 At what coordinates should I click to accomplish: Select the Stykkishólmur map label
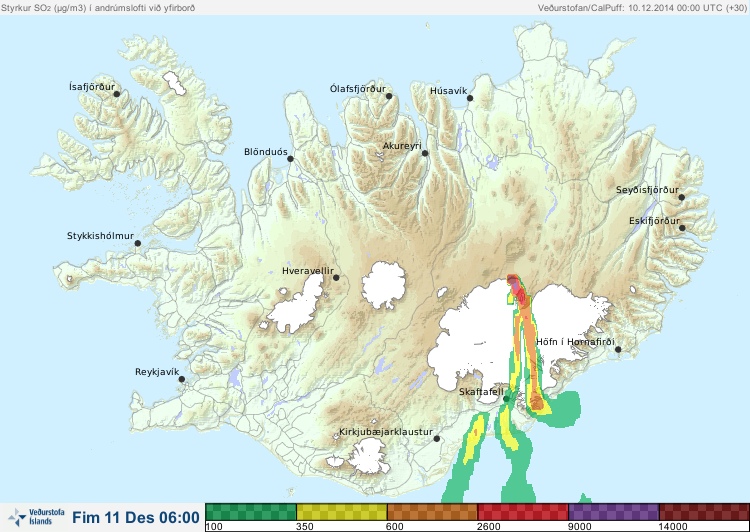coord(100,236)
